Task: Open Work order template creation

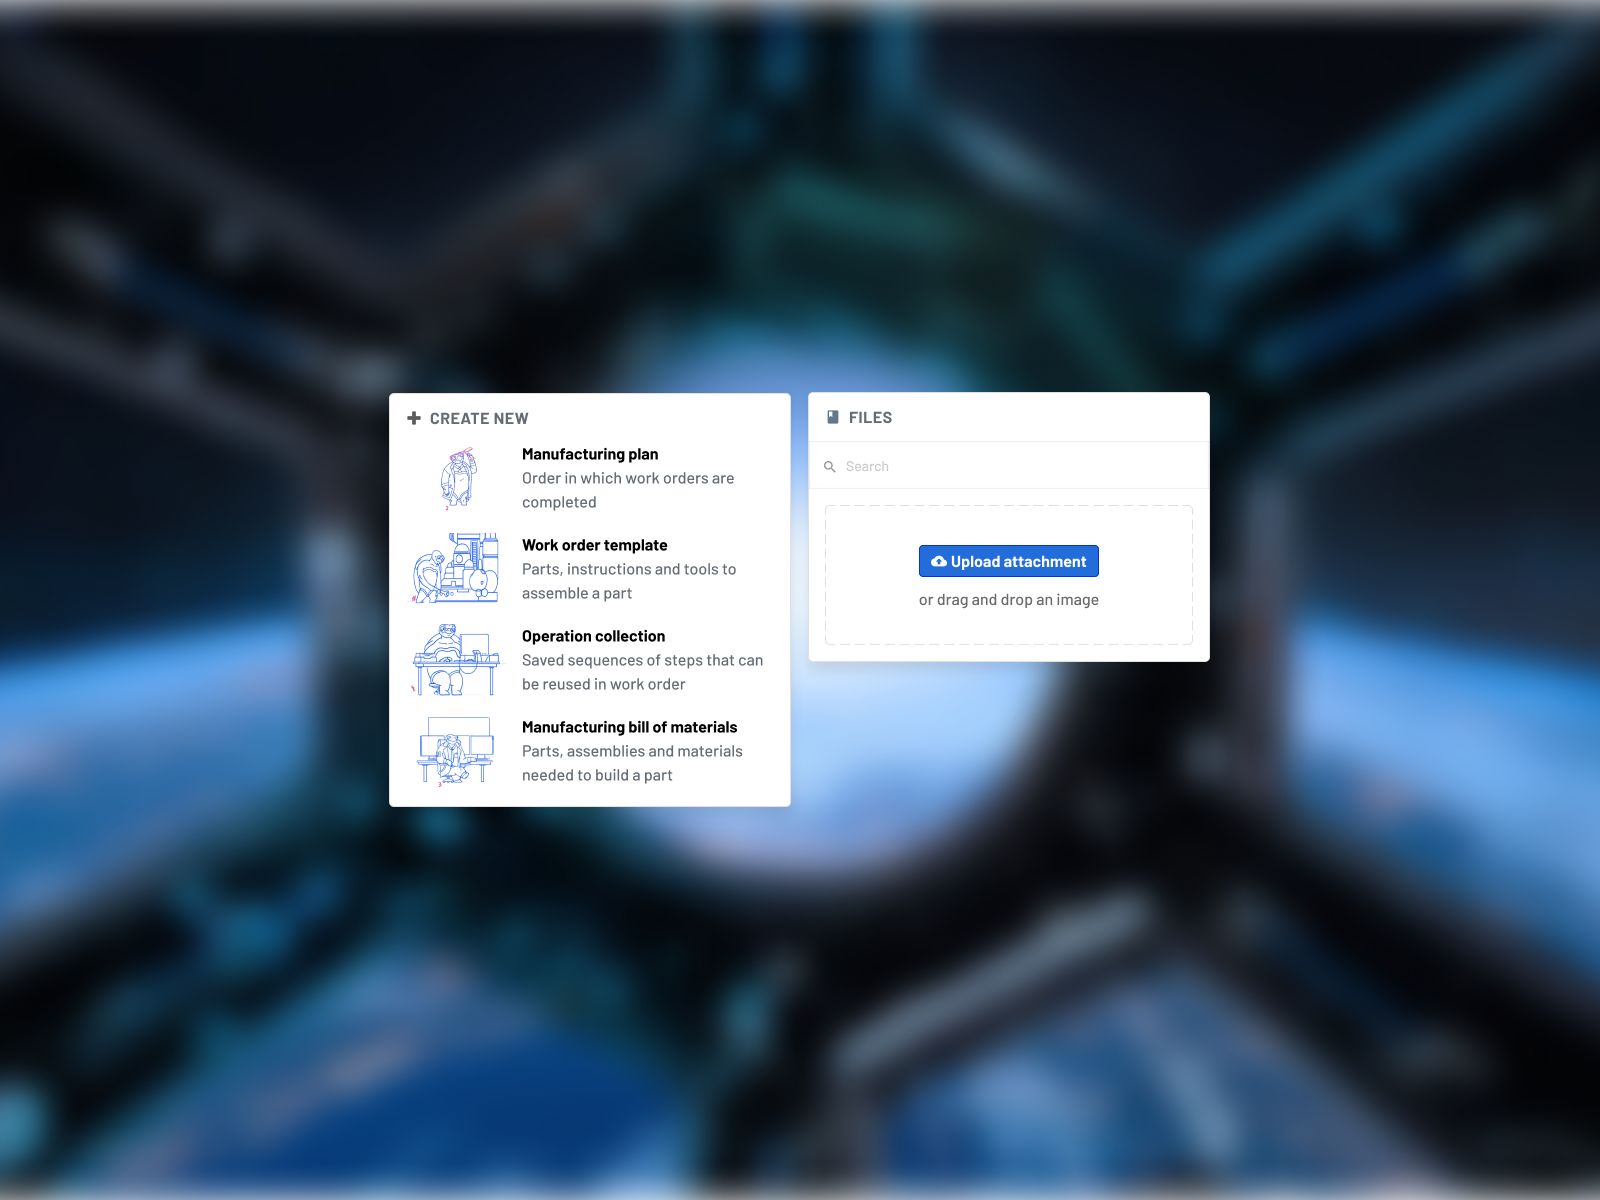Action: point(595,545)
